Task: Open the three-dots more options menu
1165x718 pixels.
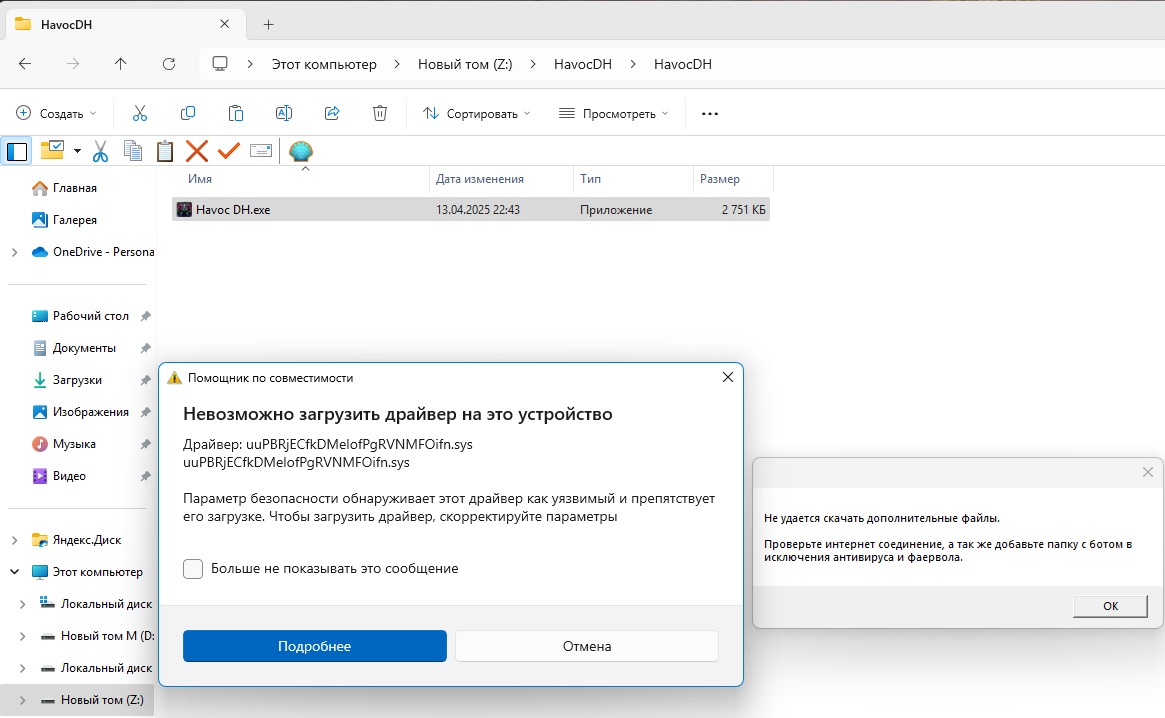Action: point(710,113)
